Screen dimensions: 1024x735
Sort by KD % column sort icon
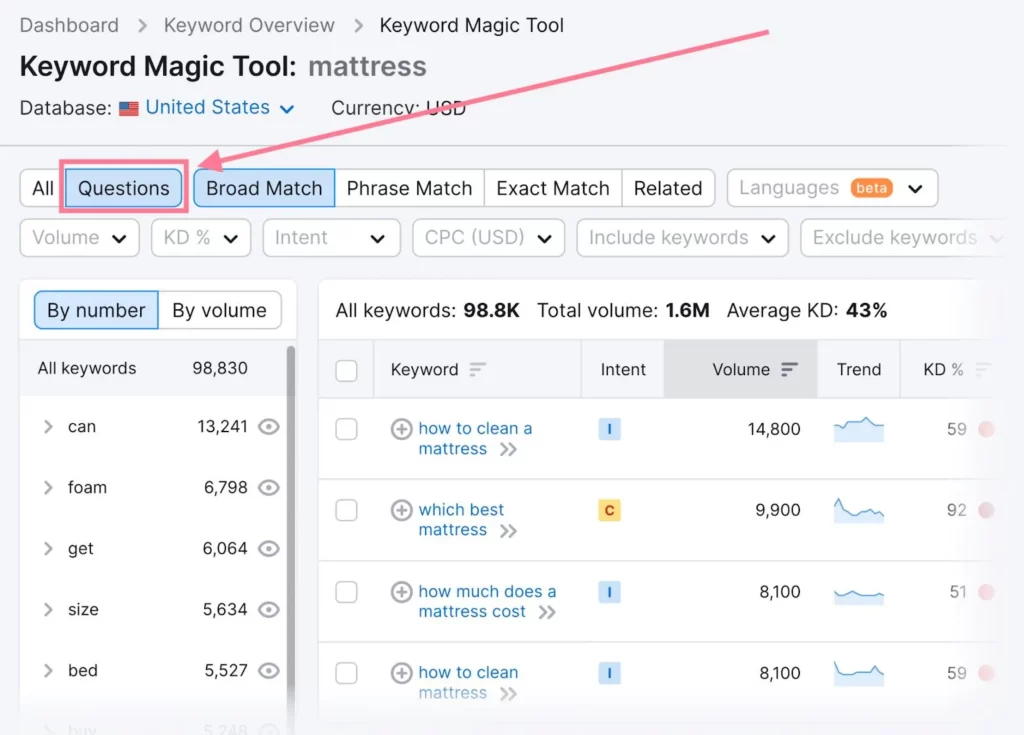982,370
